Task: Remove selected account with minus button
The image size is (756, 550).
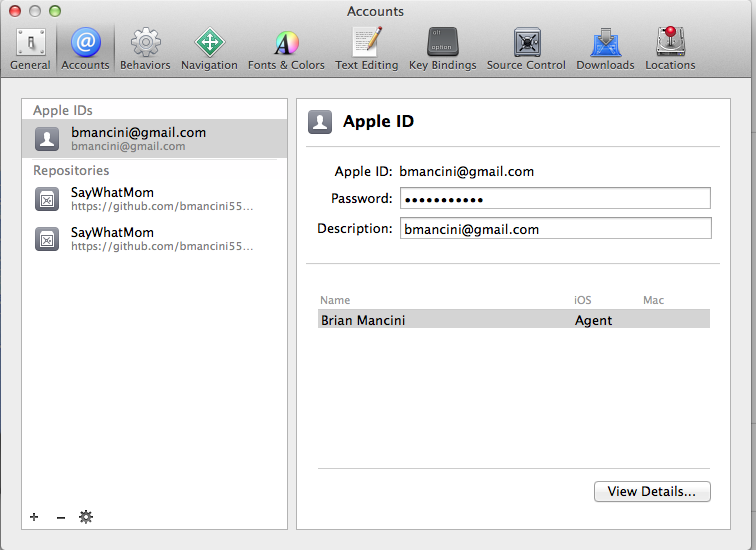Action: (61, 518)
